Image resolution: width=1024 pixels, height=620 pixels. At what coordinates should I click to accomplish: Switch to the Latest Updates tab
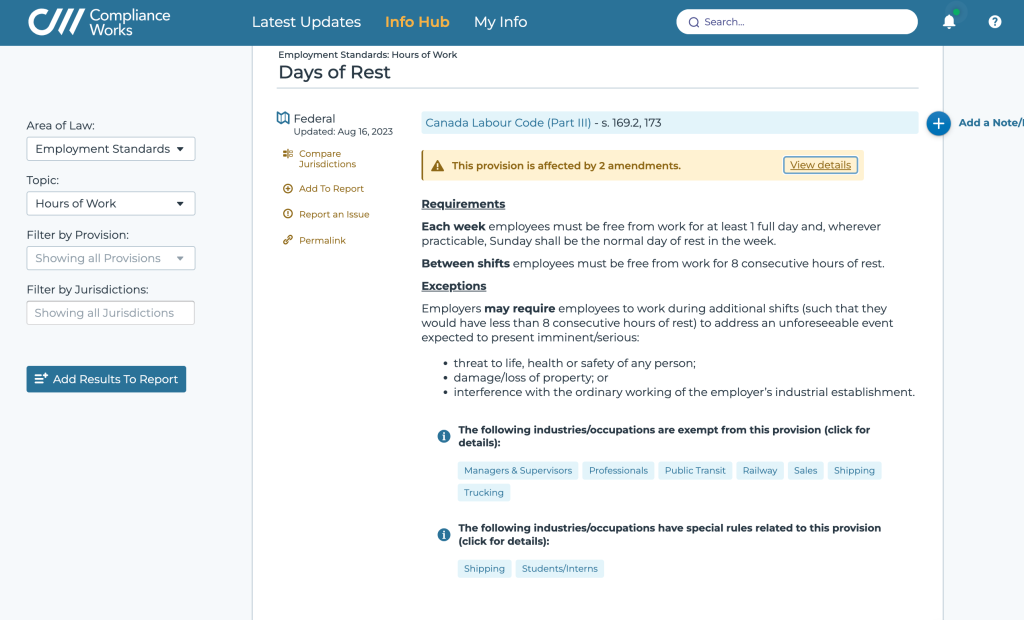click(306, 22)
